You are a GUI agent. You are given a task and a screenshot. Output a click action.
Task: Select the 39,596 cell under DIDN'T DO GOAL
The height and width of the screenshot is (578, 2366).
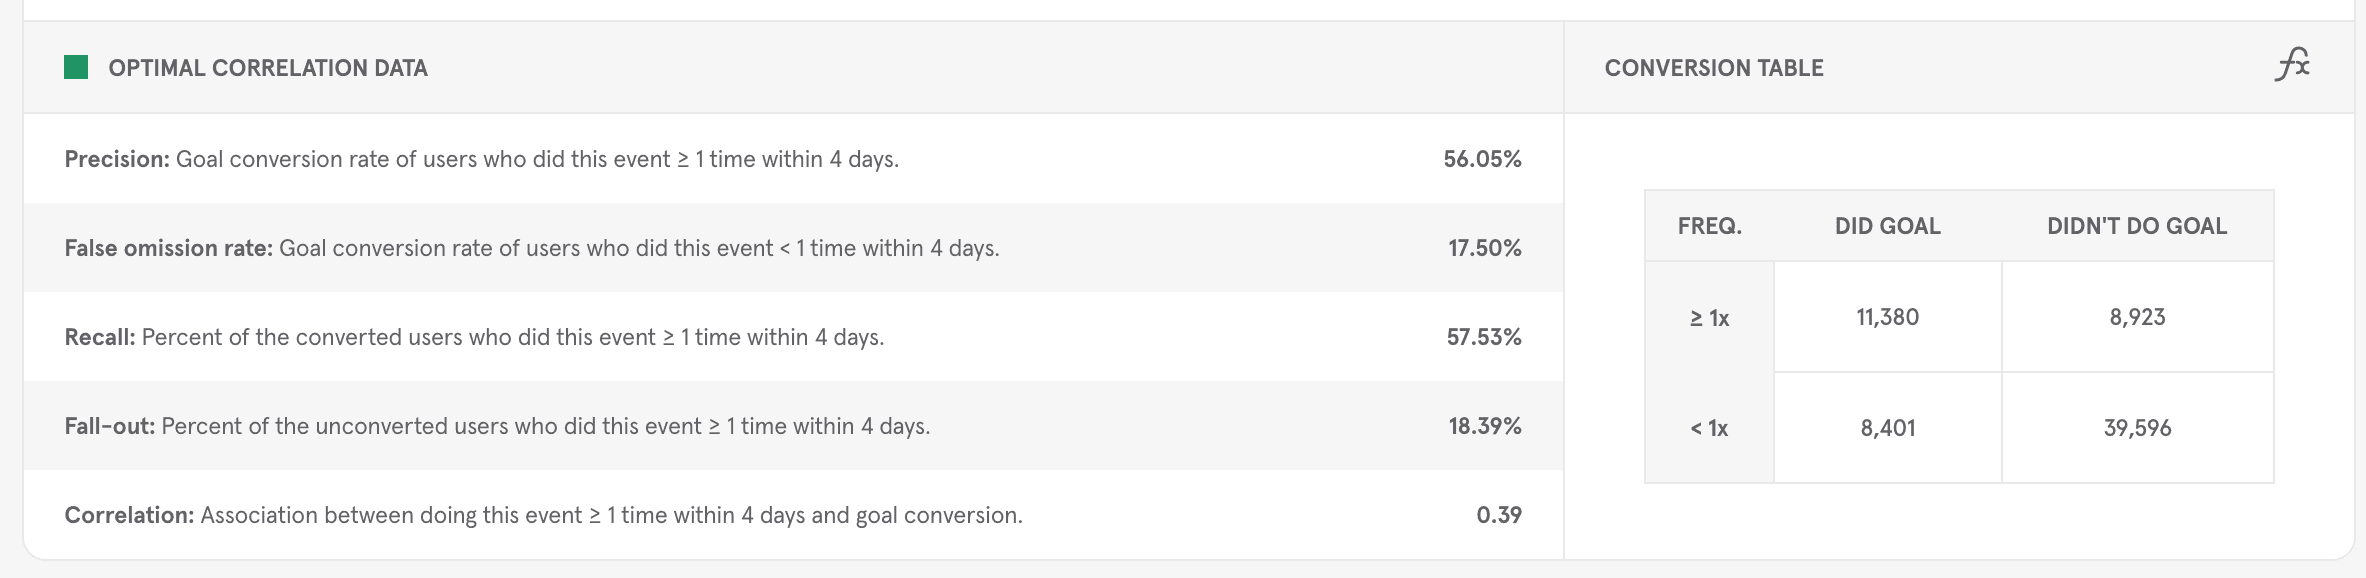(x=2139, y=427)
